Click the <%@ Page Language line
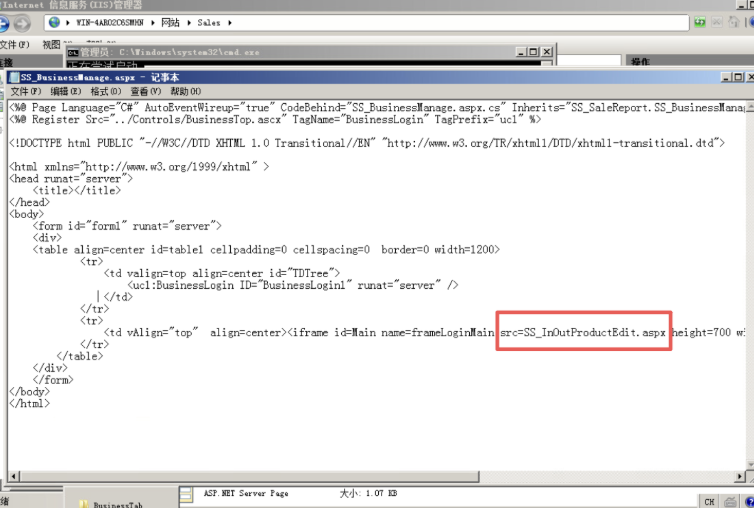754x508 pixels. 377,108
